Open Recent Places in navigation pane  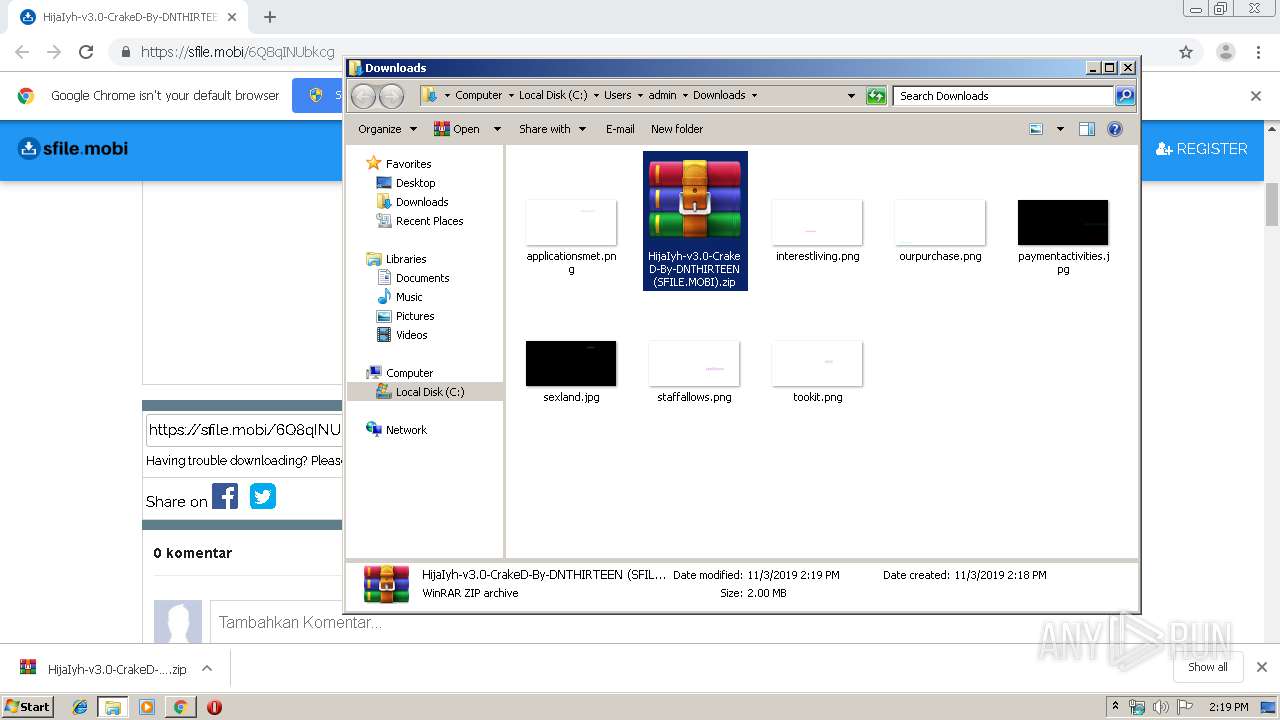pyautogui.click(x=420, y=221)
